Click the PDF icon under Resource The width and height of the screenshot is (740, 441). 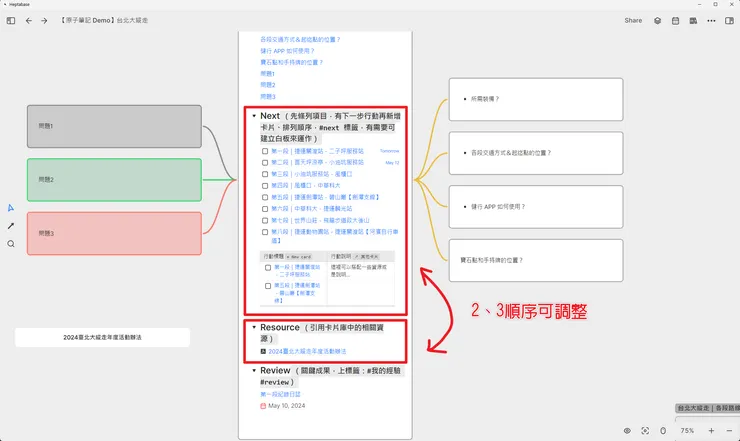[263, 351]
